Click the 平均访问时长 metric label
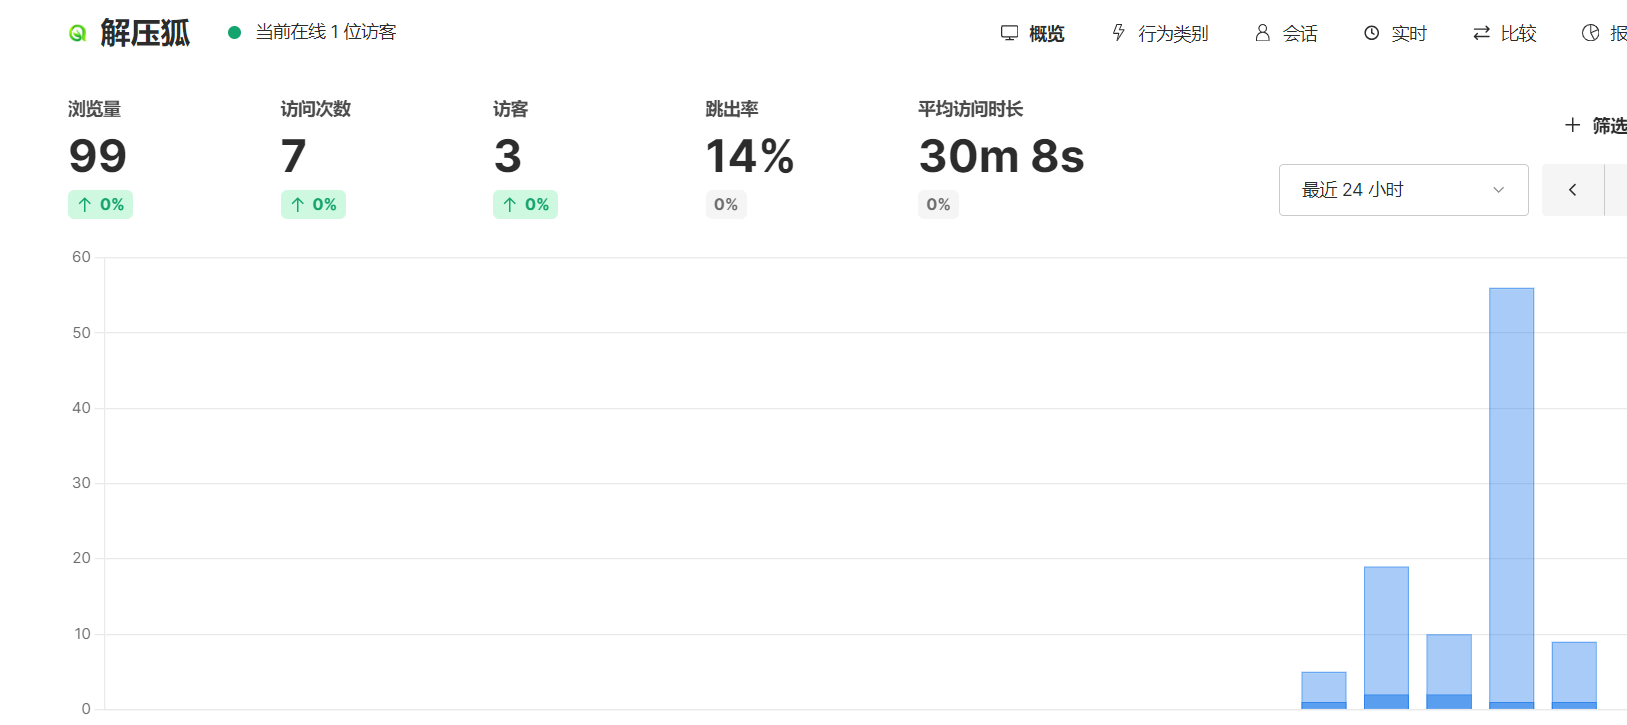The height and width of the screenshot is (725, 1627). click(x=970, y=109)
